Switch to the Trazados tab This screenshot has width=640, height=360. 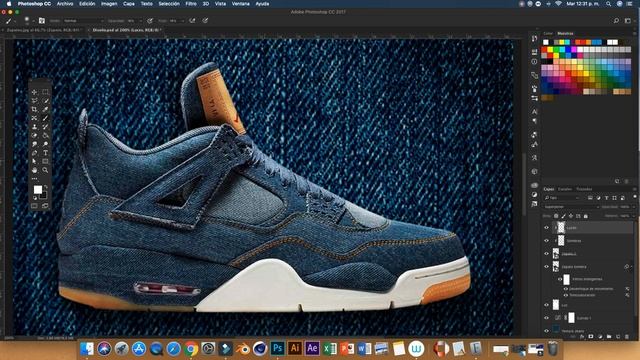point(584,189)
